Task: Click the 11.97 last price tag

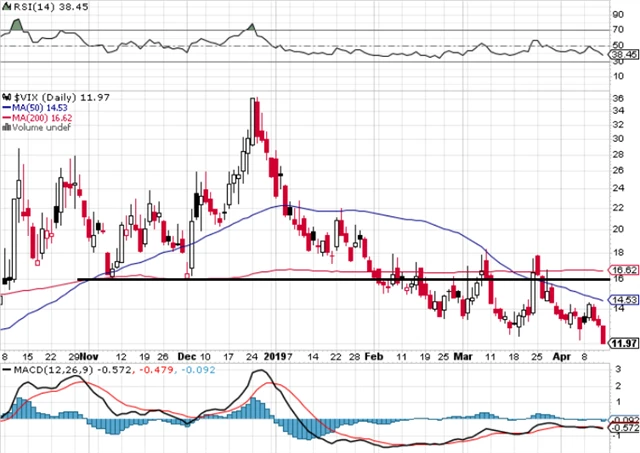Action: [623, 344]
